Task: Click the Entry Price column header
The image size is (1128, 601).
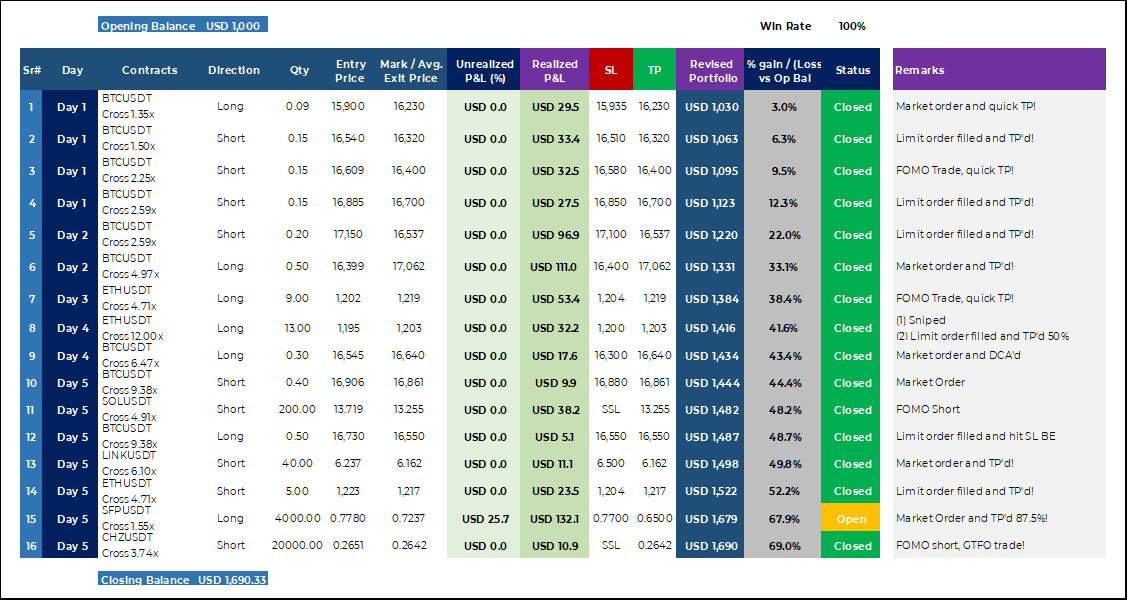Action: (351, 70)
